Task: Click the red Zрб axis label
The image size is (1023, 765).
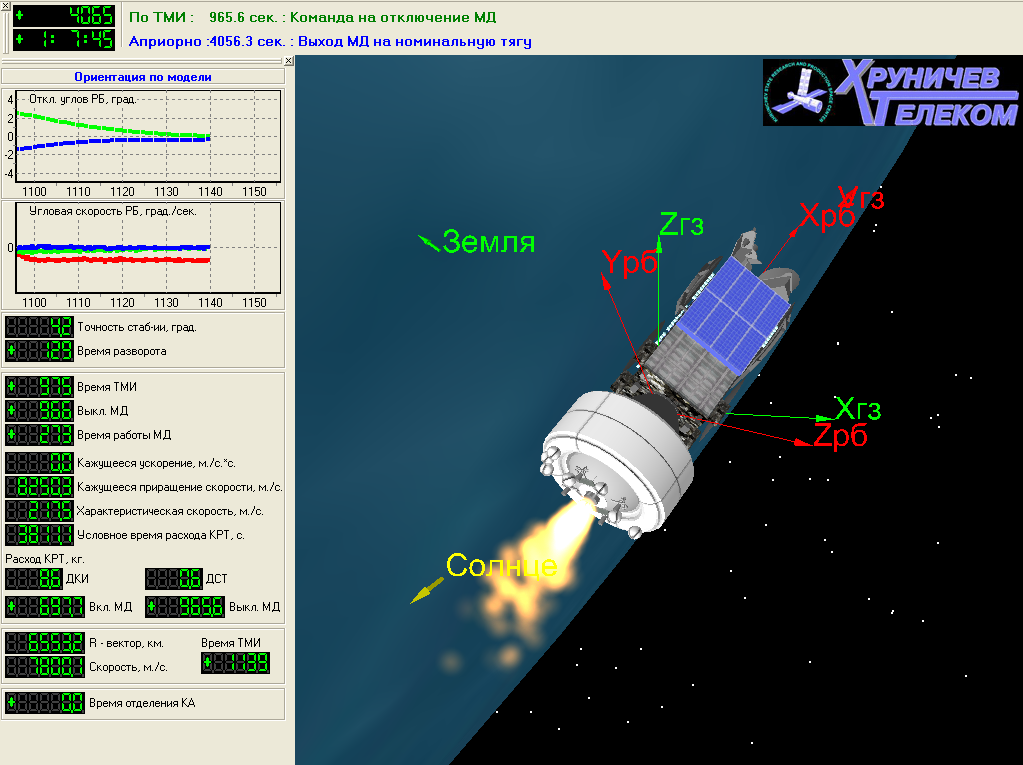Action: (840, 436)
